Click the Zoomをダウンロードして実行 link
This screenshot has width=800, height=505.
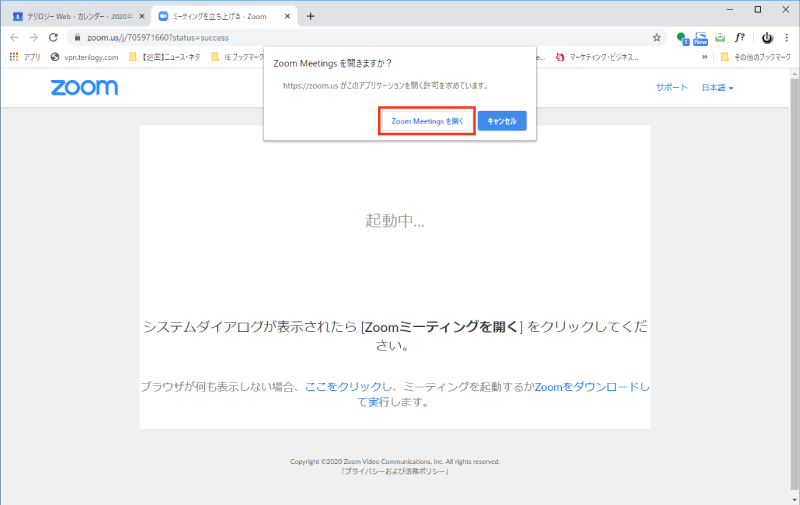pyautogui.click(x=592, y=387)
